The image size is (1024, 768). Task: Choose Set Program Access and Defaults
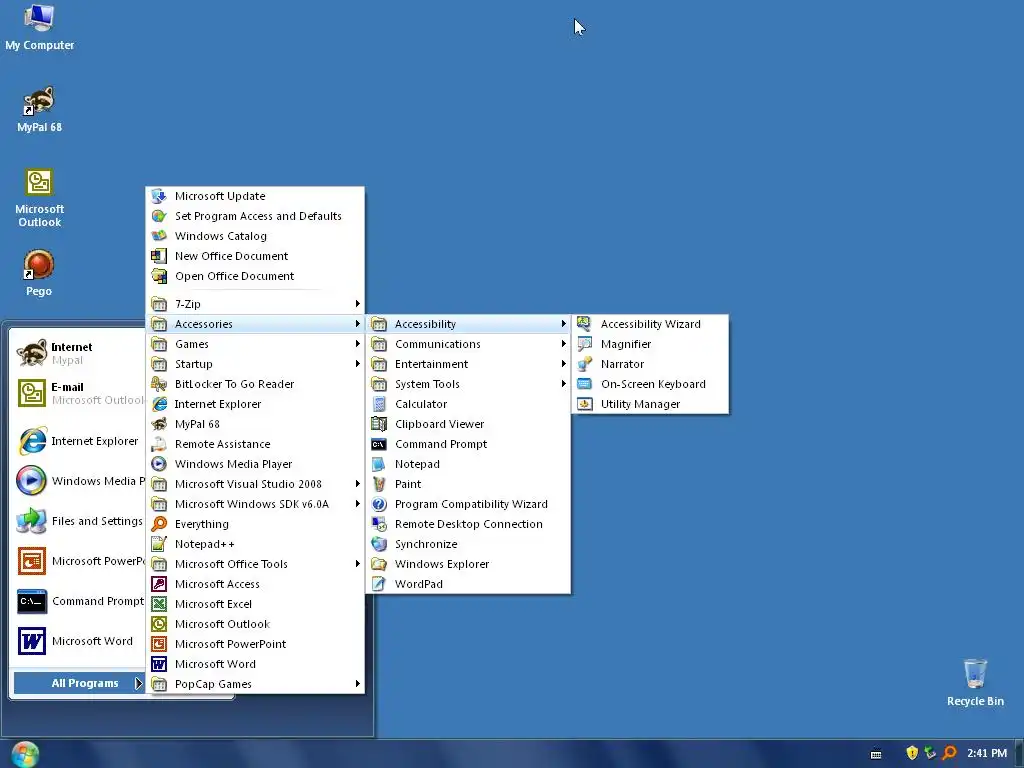[255, 216]
